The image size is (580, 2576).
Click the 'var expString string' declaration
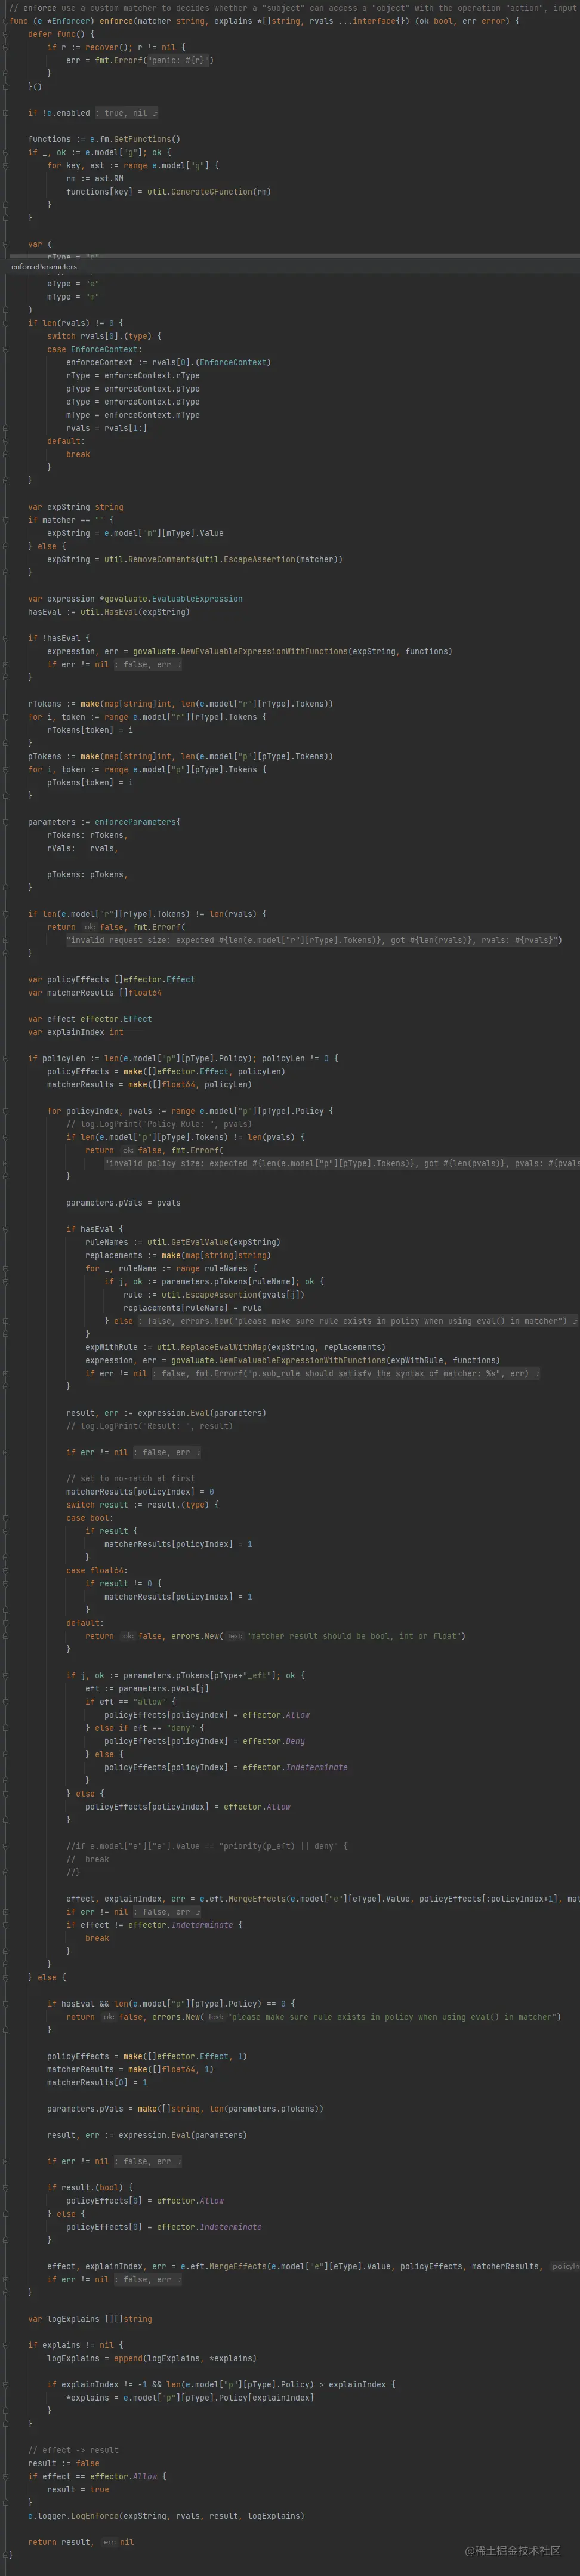point(76,507)
